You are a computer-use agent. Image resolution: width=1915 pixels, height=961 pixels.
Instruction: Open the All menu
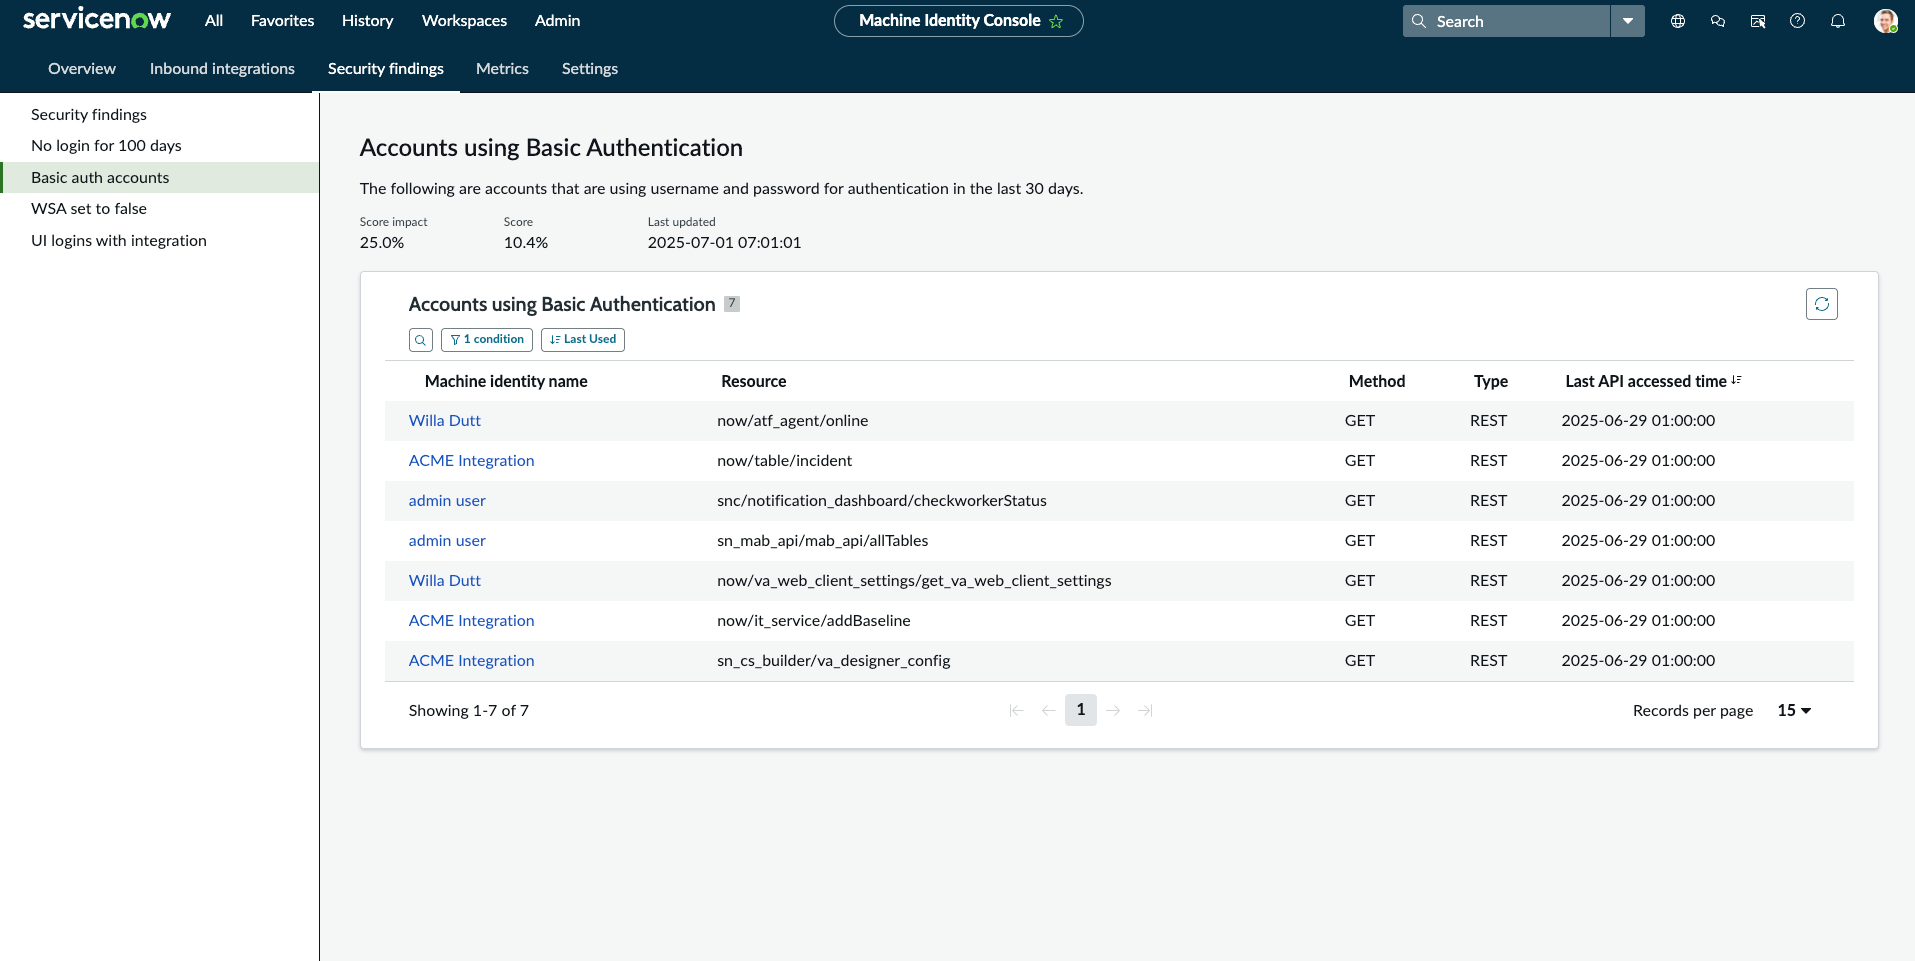(x=214, y=20)
